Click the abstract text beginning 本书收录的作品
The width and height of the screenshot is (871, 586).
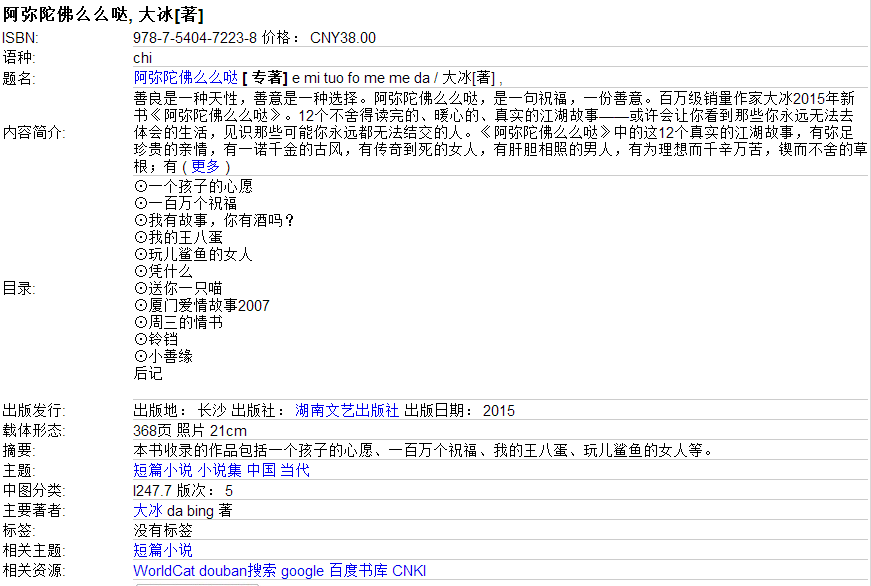(424, 450)
